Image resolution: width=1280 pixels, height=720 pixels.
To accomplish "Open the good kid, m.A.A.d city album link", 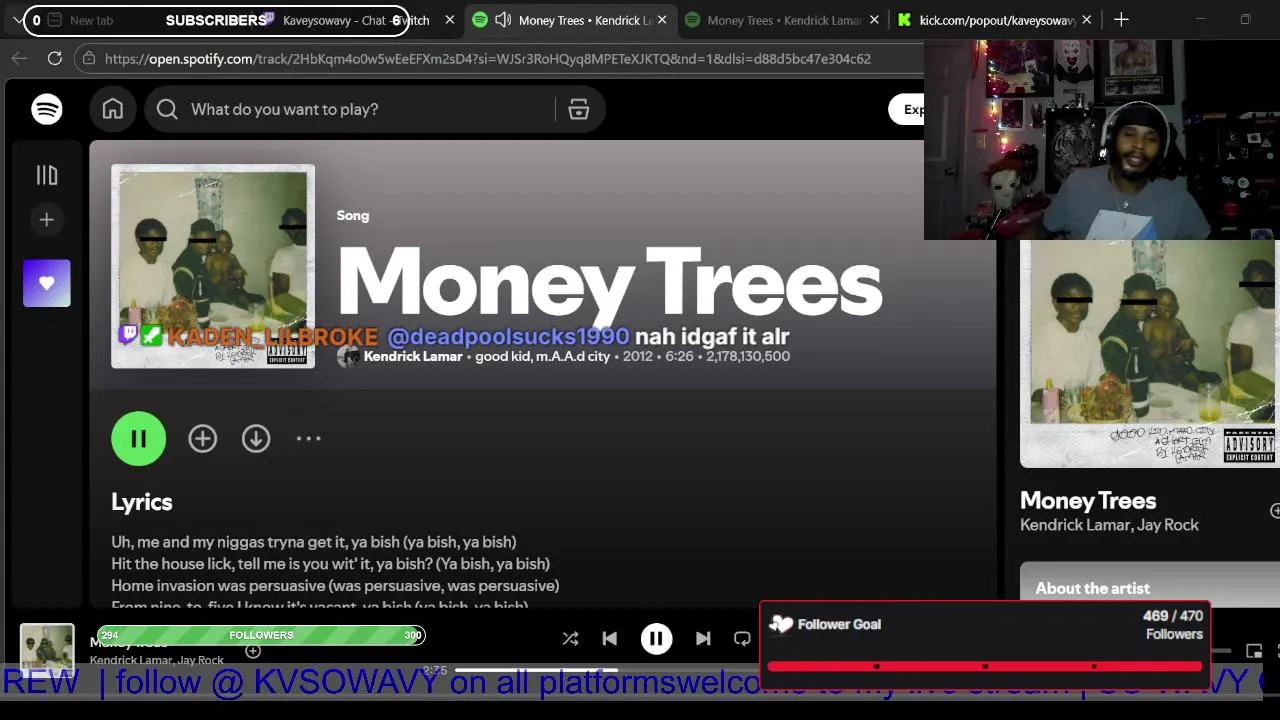I will tap(542, 356).
